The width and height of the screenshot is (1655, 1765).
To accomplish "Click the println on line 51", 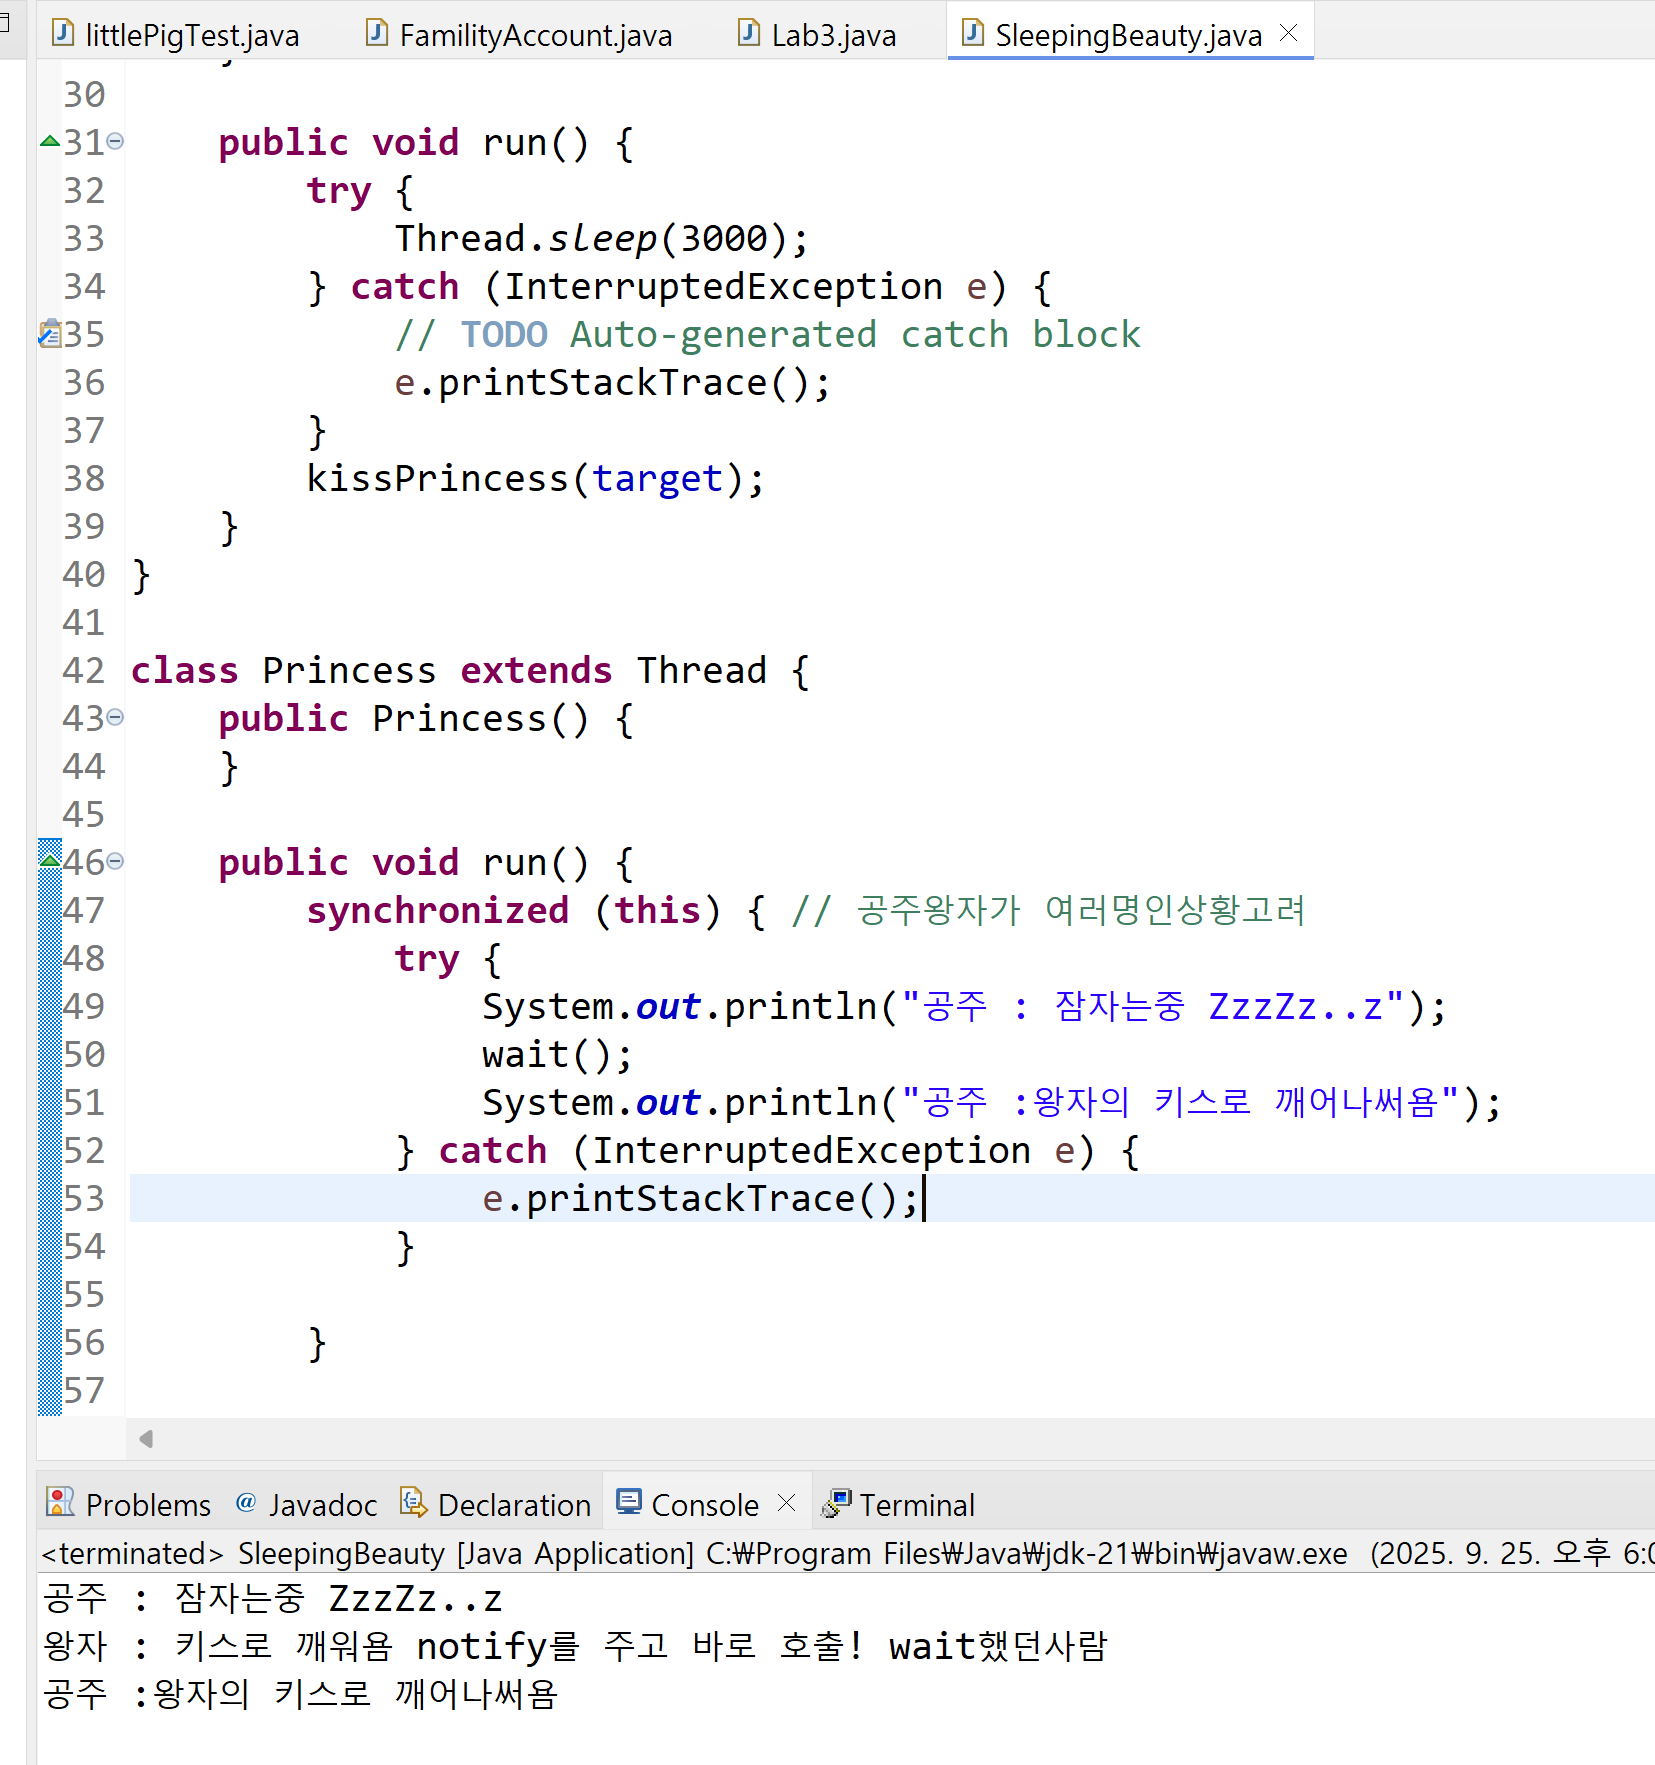I will point(992,1102).
